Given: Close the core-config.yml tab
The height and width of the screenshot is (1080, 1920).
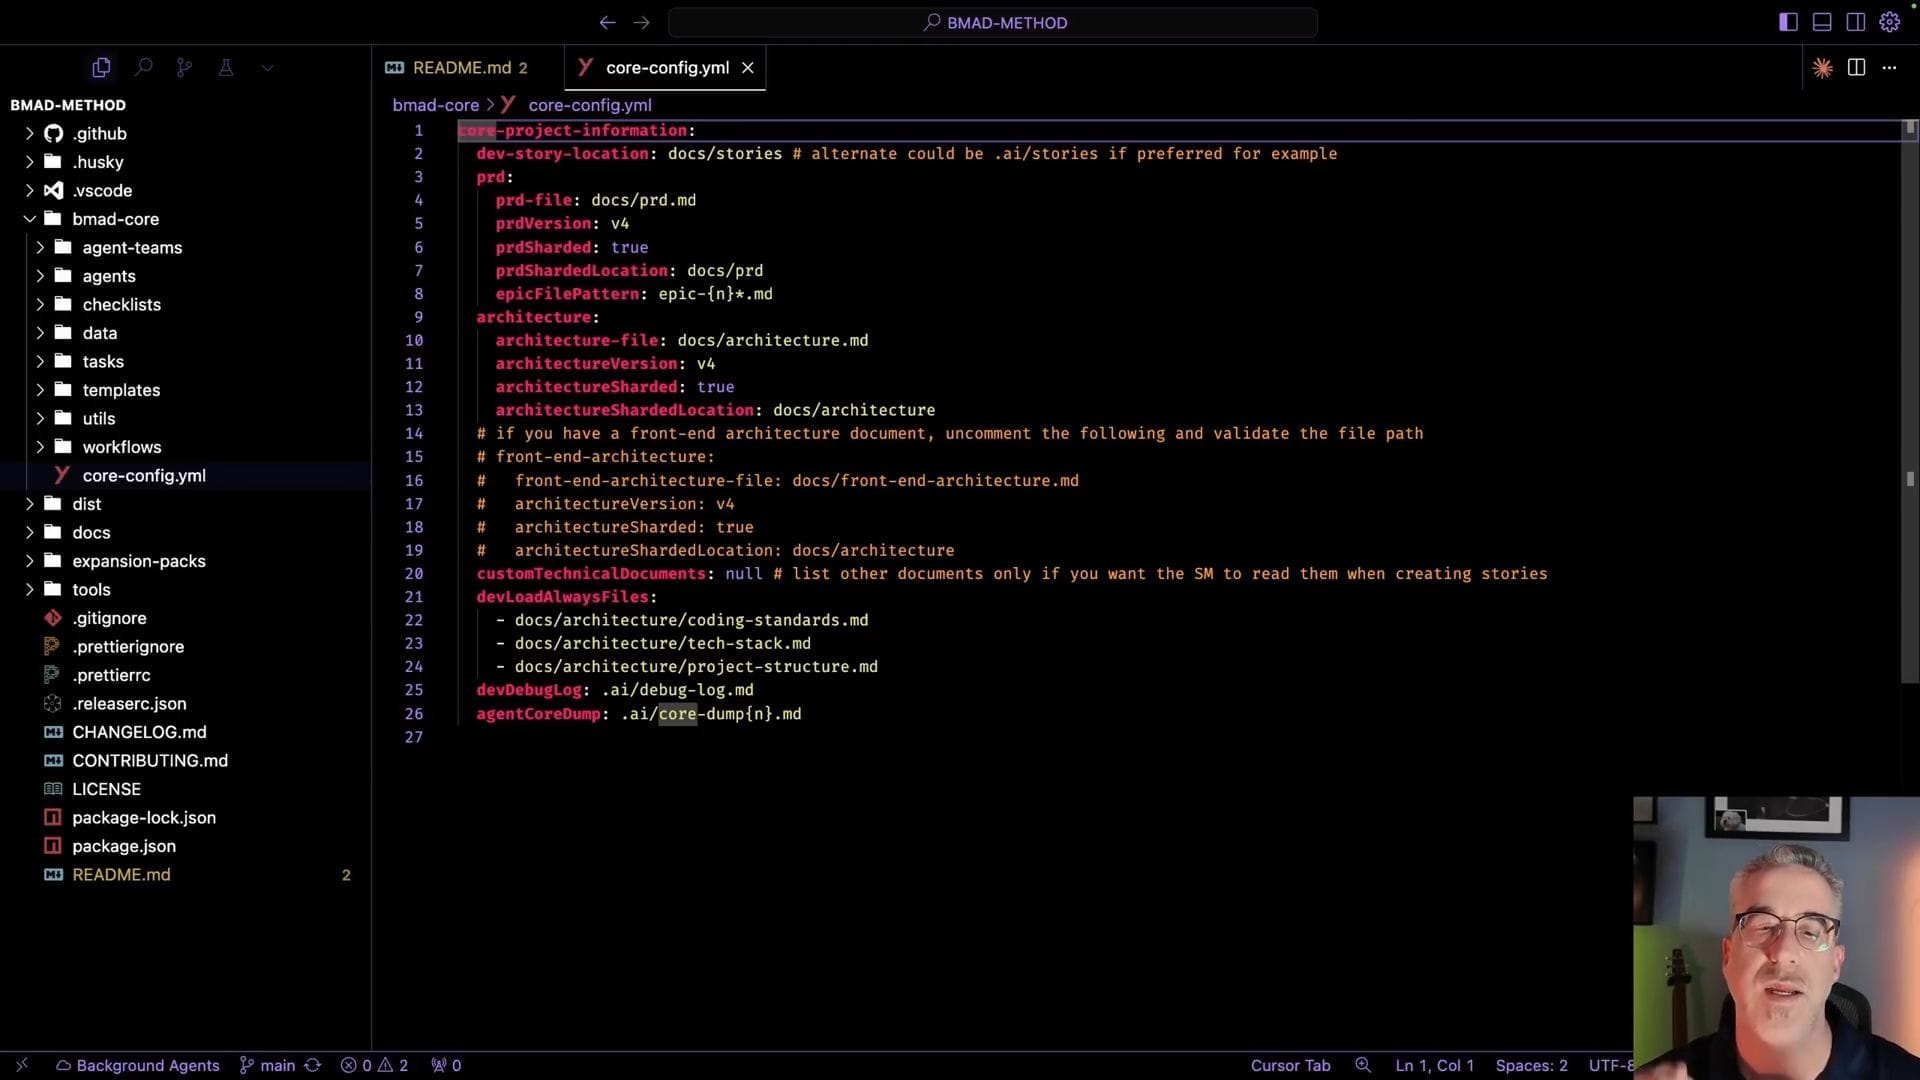Looking at the screenshot, I should point(747,68).
